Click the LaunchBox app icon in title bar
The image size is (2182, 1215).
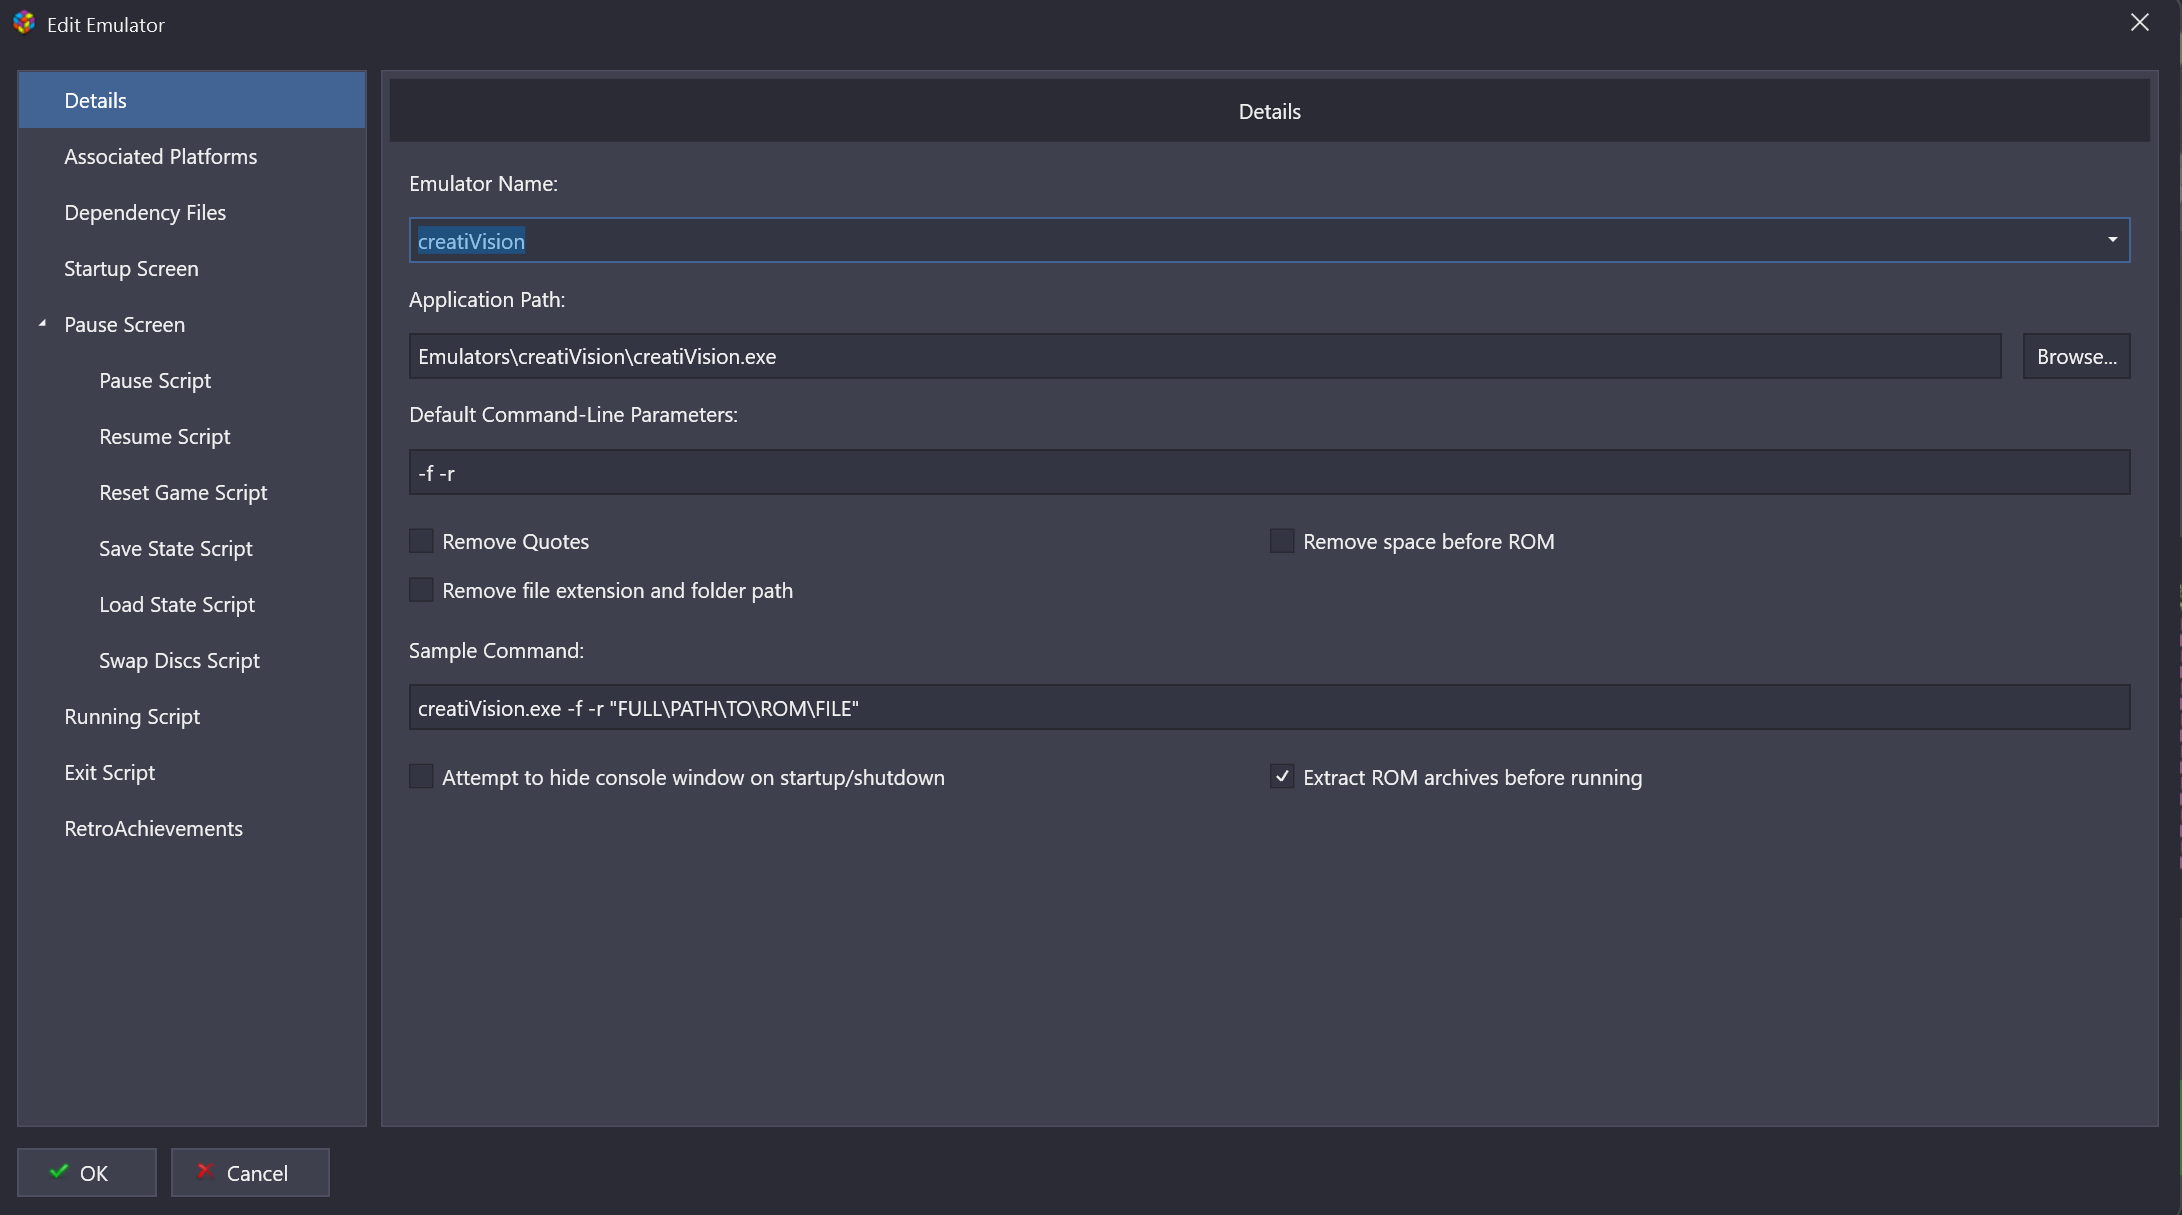click(24, 23)
